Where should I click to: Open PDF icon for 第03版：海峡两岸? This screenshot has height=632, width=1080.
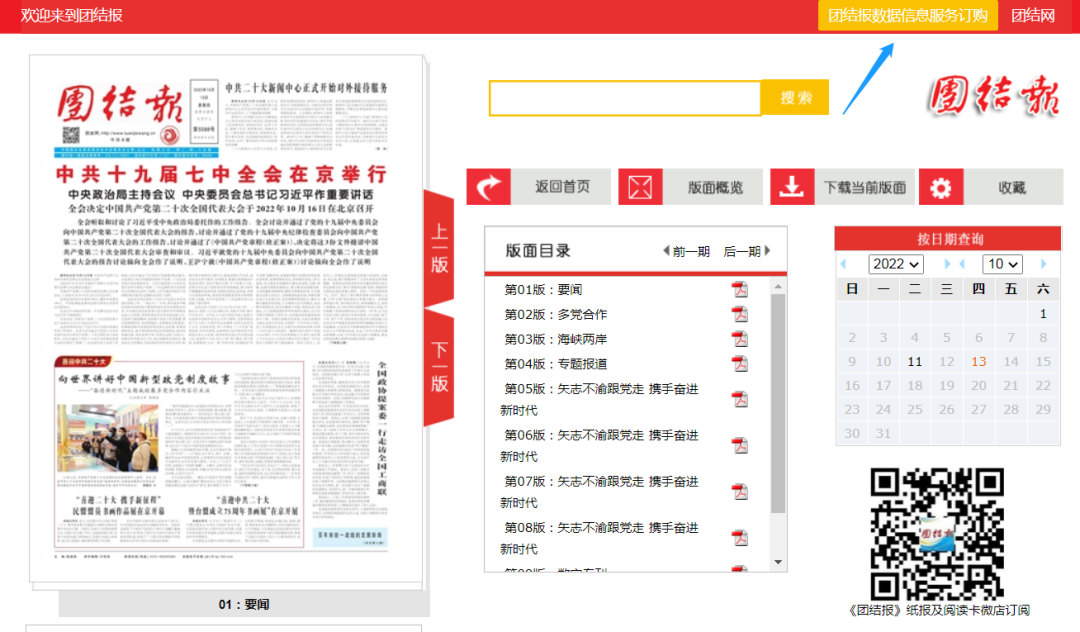[x=740, y=339]
